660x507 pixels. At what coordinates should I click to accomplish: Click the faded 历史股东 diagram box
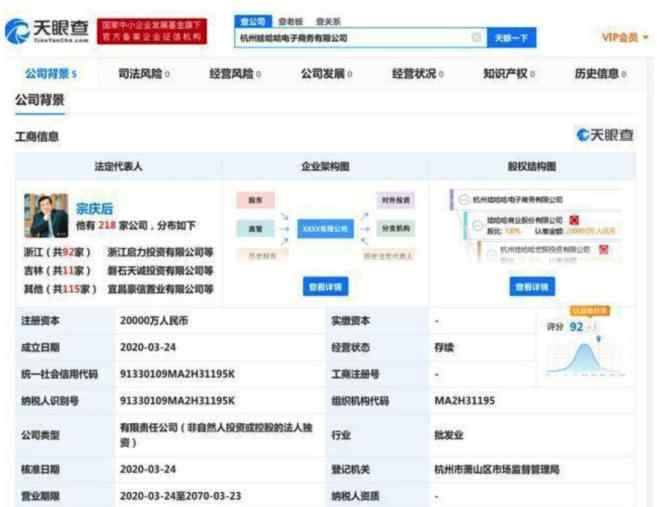[x=262, y=255]
